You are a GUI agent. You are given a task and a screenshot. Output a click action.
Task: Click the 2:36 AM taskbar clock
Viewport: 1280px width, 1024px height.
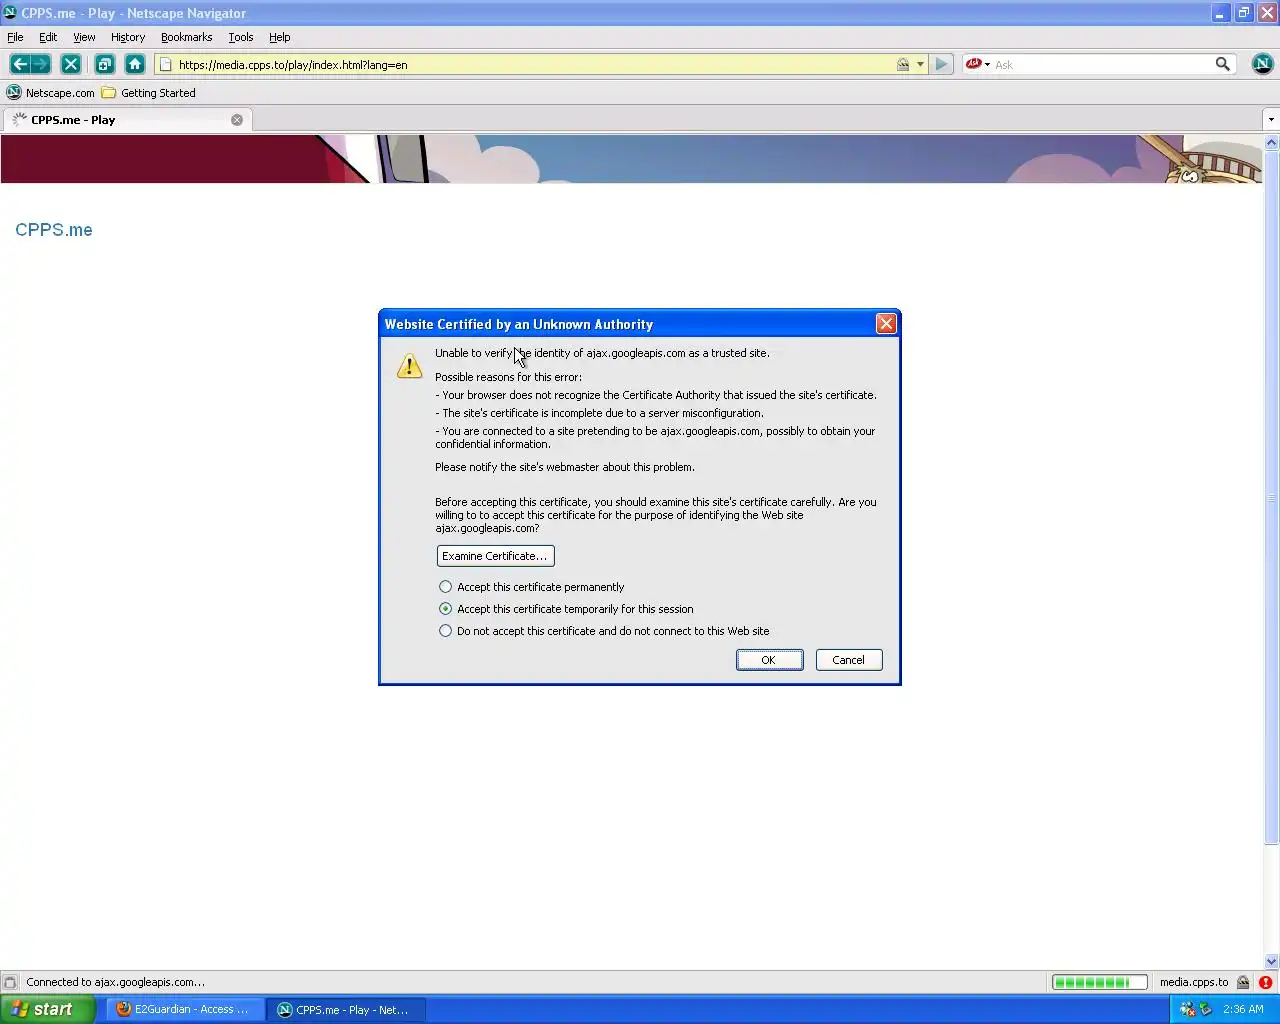coord(1243,1009)
